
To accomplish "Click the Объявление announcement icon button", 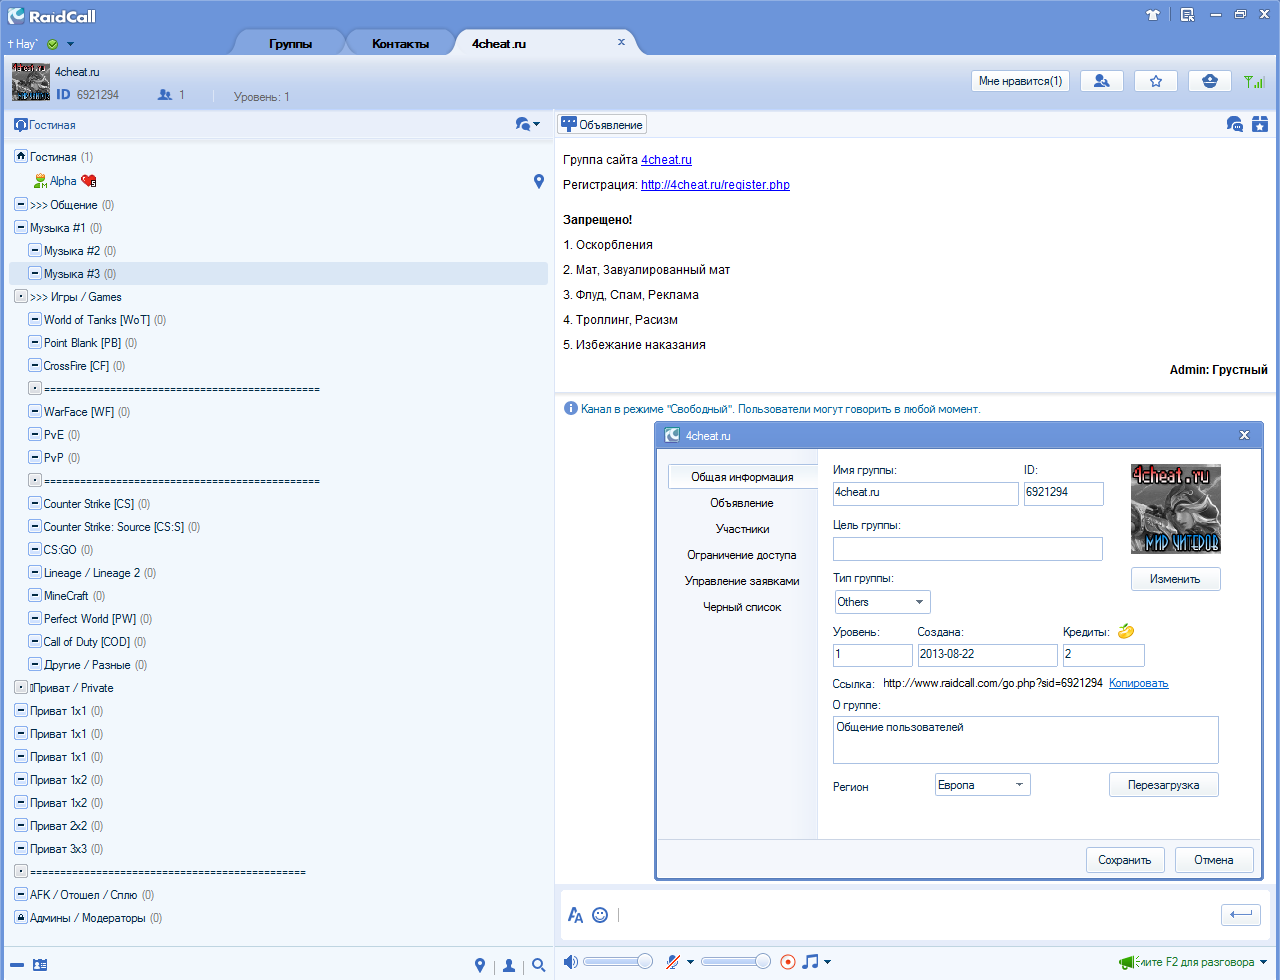I will coord(602,124).
